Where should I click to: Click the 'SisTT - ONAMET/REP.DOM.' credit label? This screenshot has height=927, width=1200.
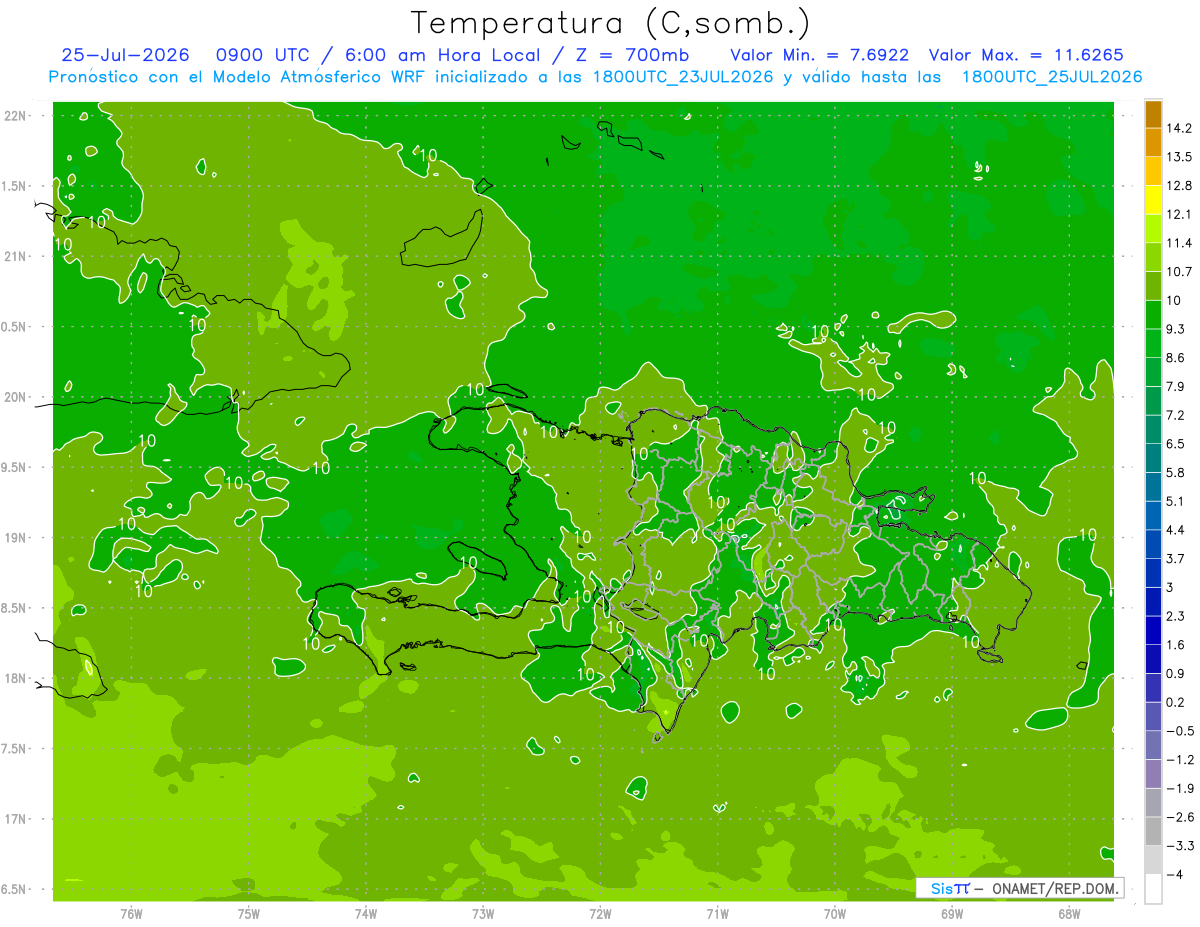tap(1020, 888)
